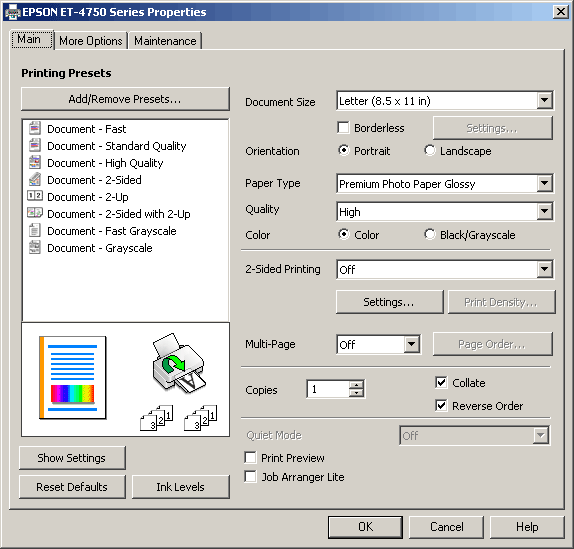Select Document - Fast Grayscale preset
This screenshot has height=549, width=574.
pos(112,231)
